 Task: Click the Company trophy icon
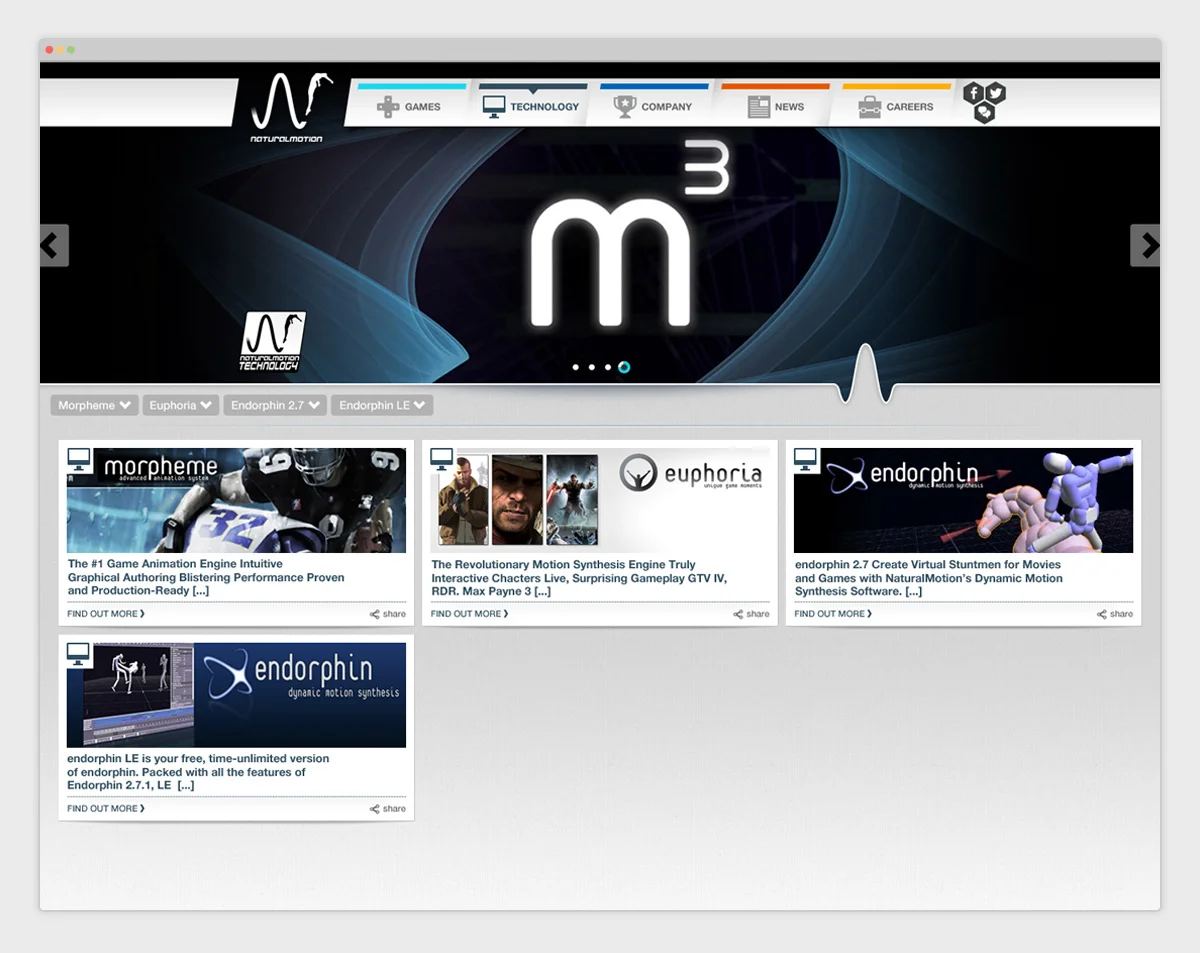[x=625, y=107]
